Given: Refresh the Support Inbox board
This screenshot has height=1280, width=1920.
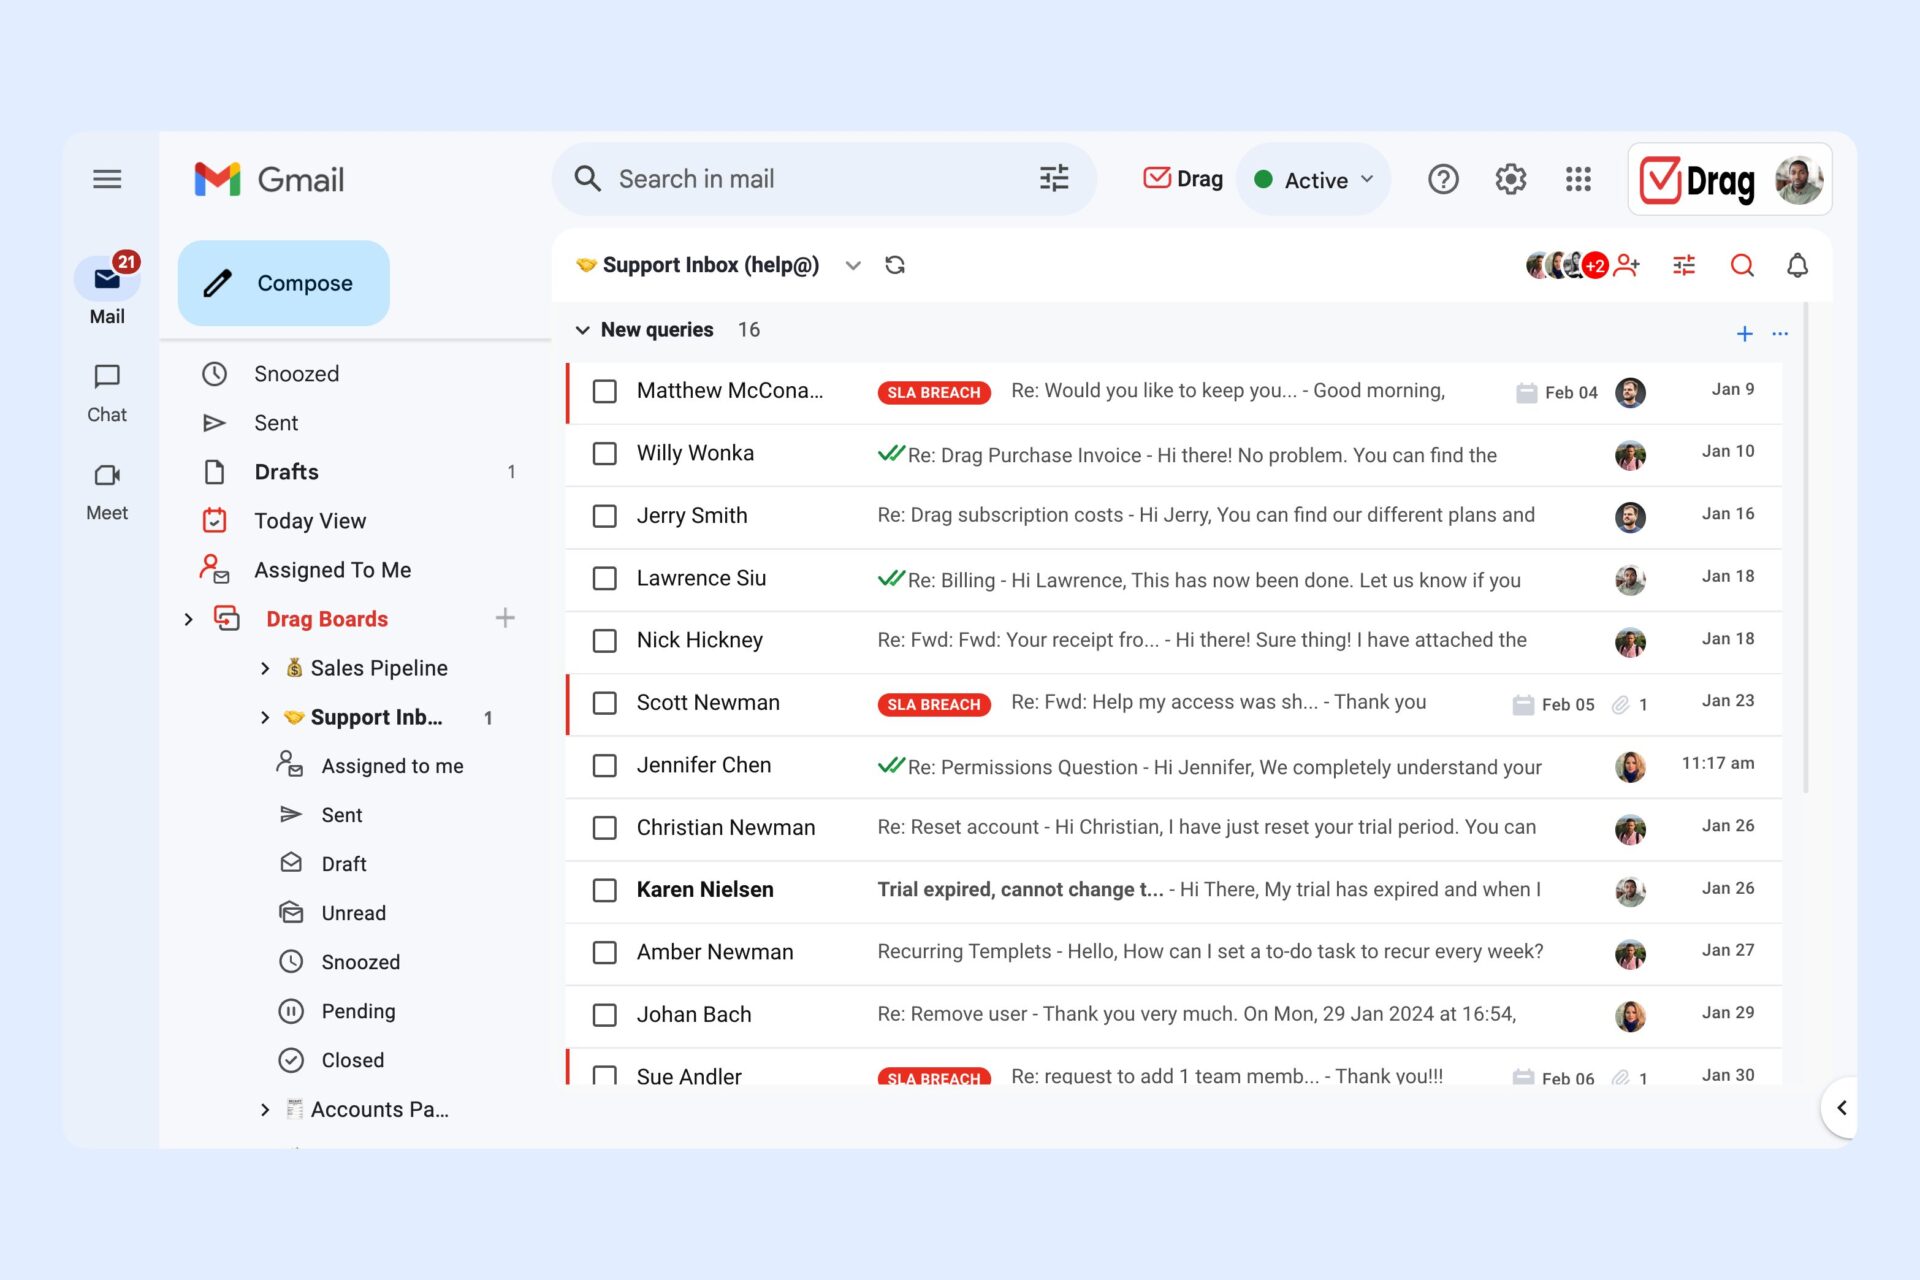Looking at the screenshot, I should click(x=895, y=265).
